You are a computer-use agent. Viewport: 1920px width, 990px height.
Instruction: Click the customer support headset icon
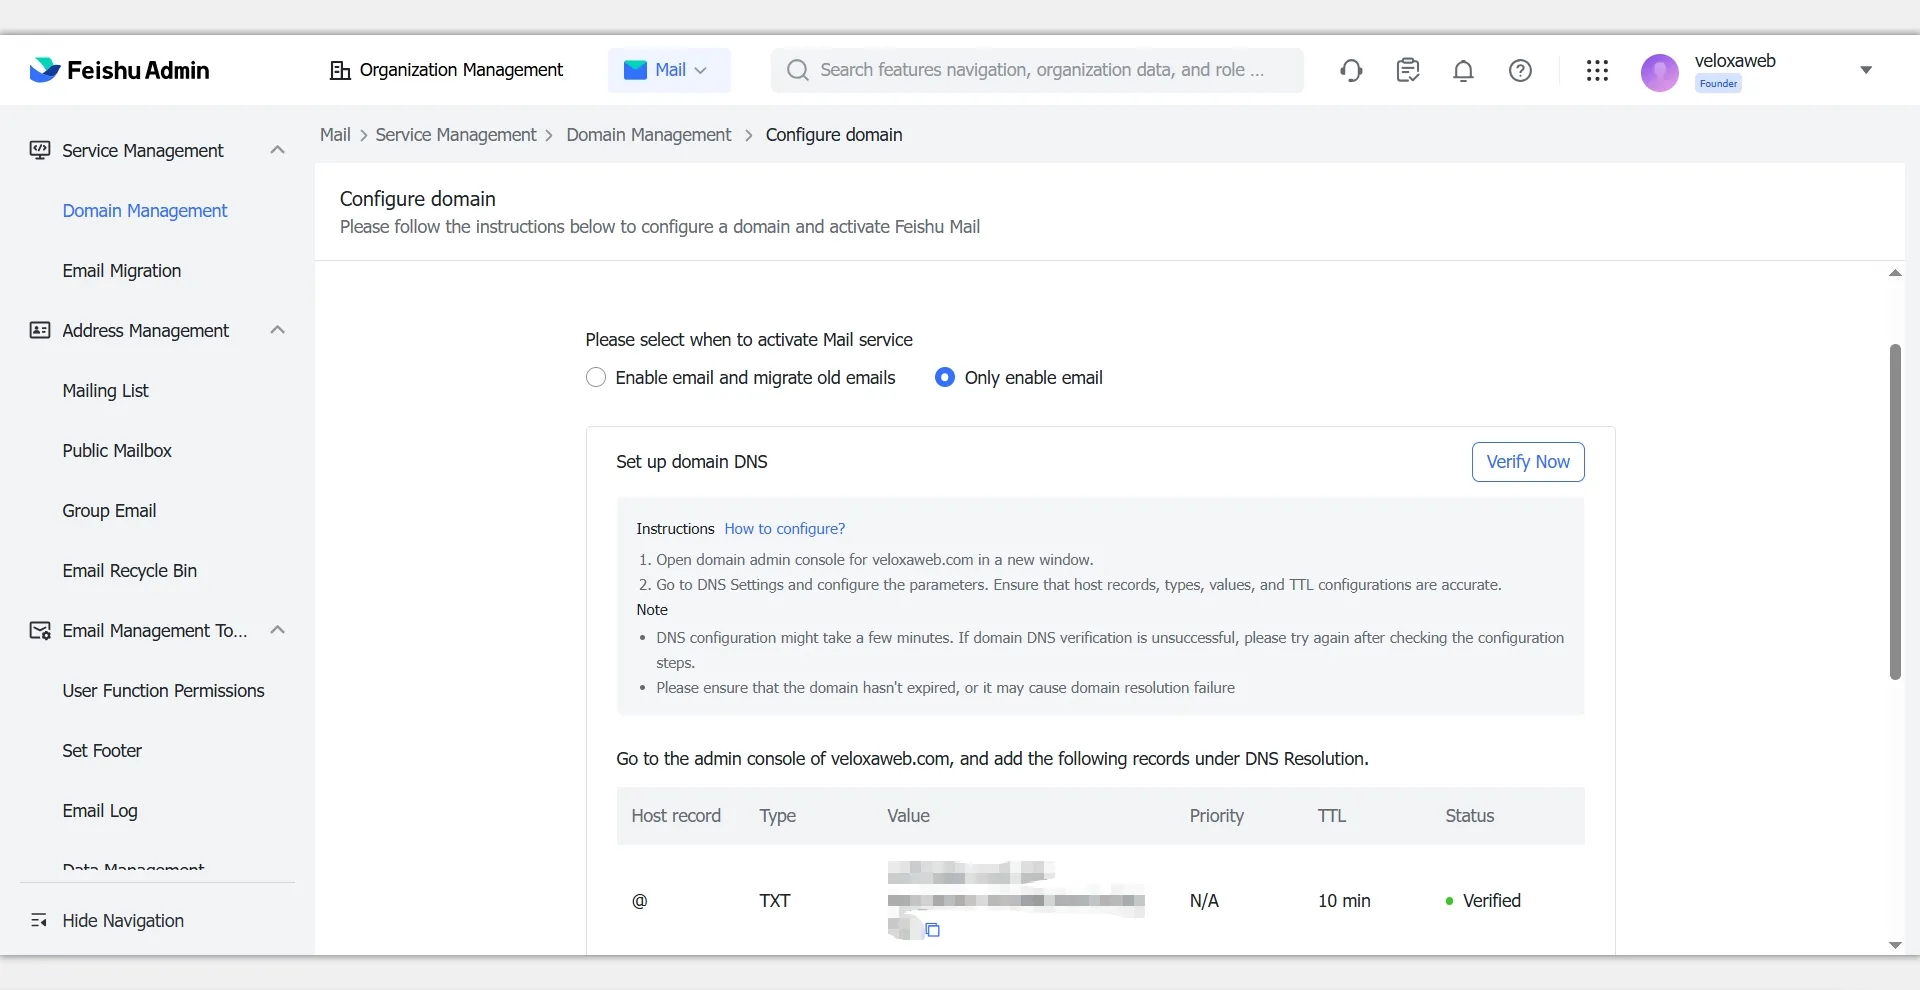pyautogui.click(x=1351, y=70)
